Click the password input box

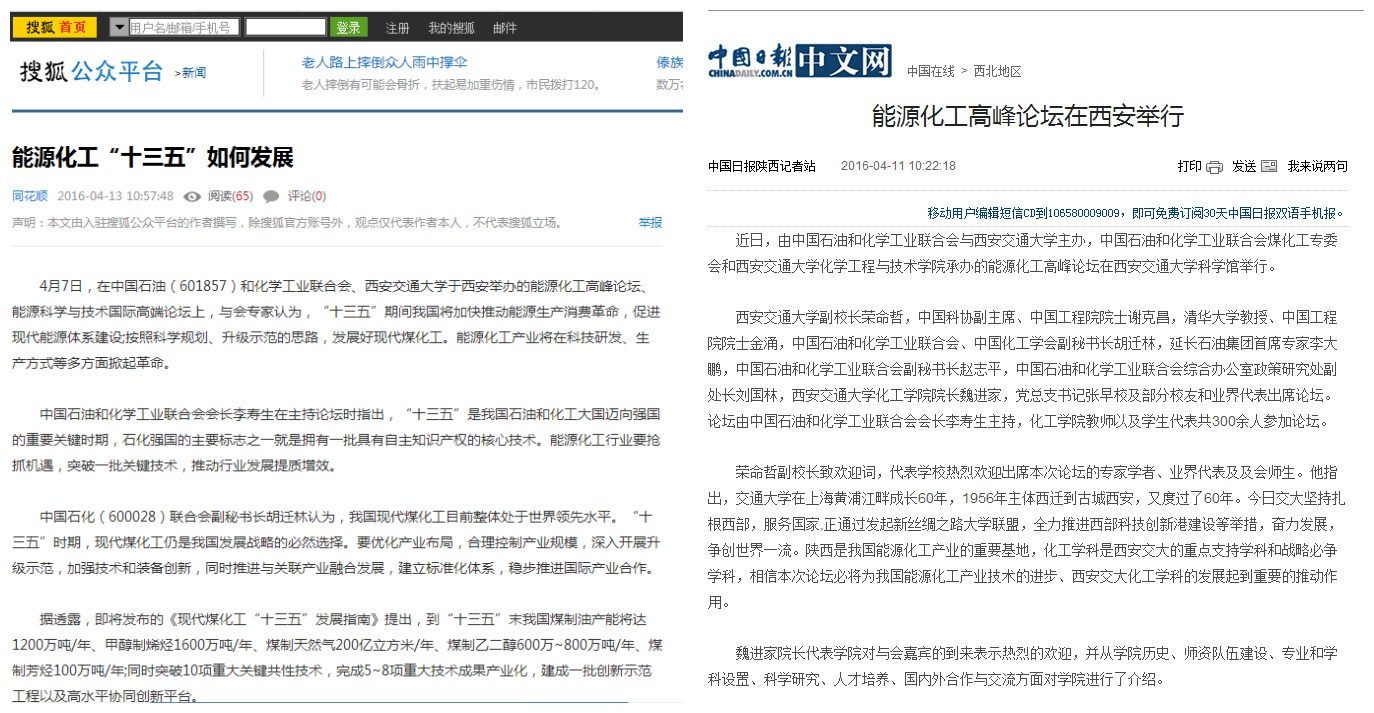(285, 27)
